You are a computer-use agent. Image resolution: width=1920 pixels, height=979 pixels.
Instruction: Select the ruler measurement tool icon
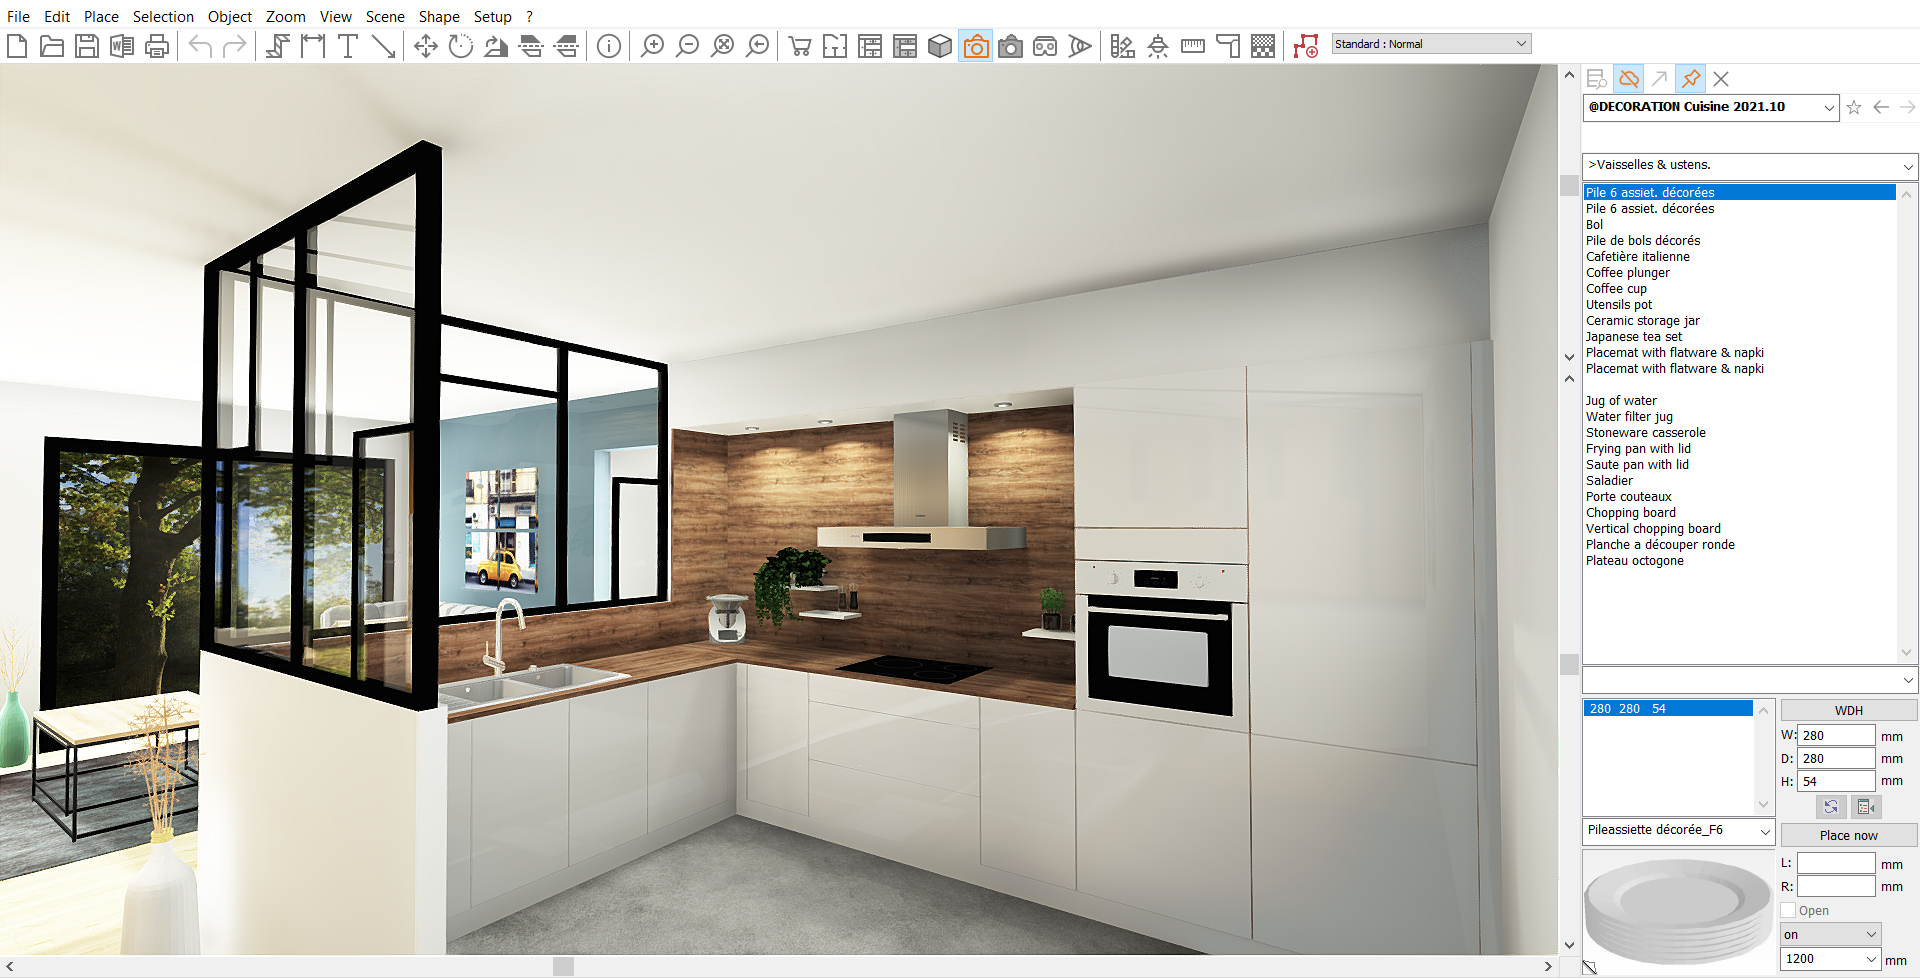(1193, 46)
